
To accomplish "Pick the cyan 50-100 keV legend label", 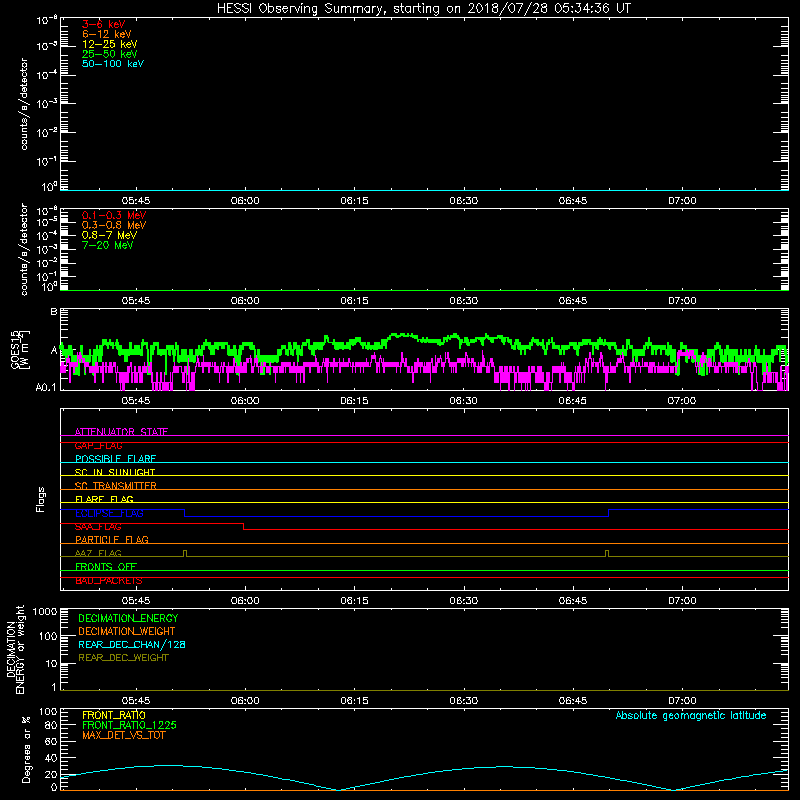I will tap(113, 64).
